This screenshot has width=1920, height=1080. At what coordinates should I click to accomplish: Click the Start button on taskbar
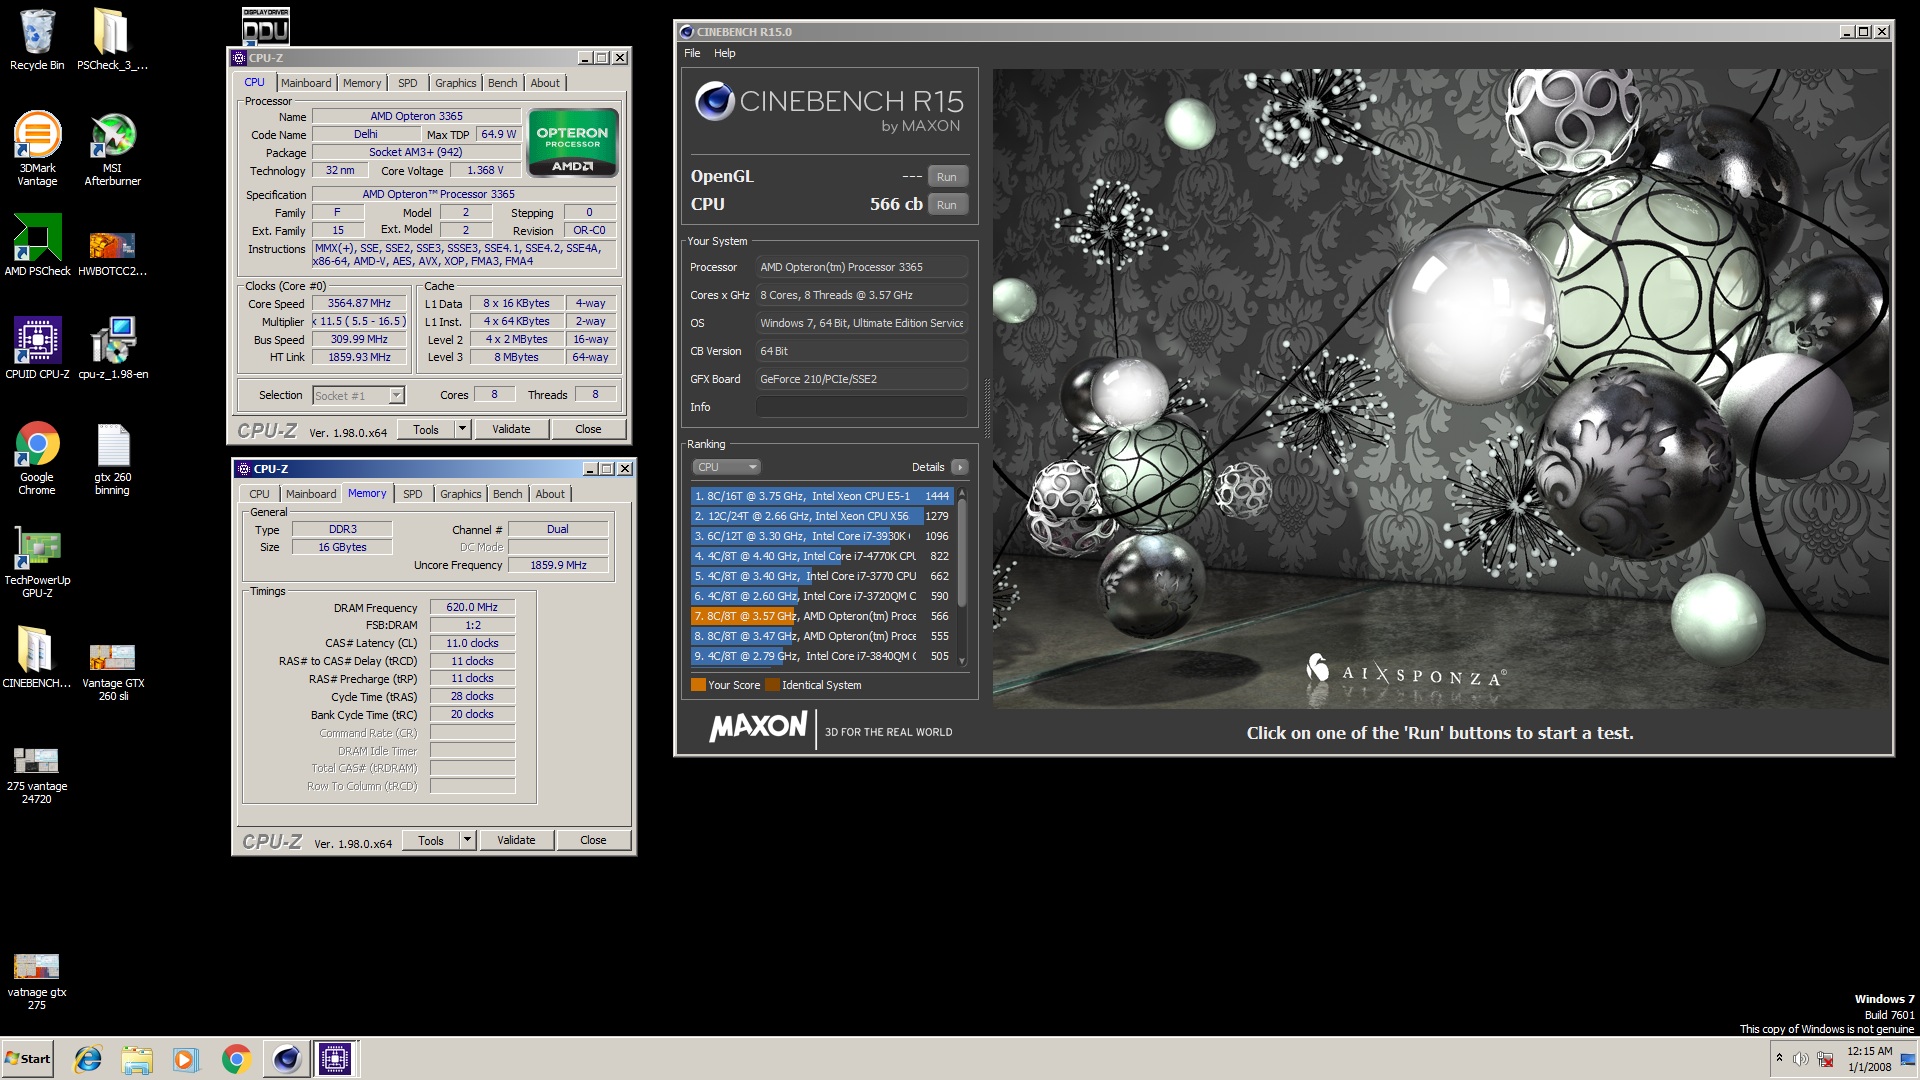[x=27, y=1059]
